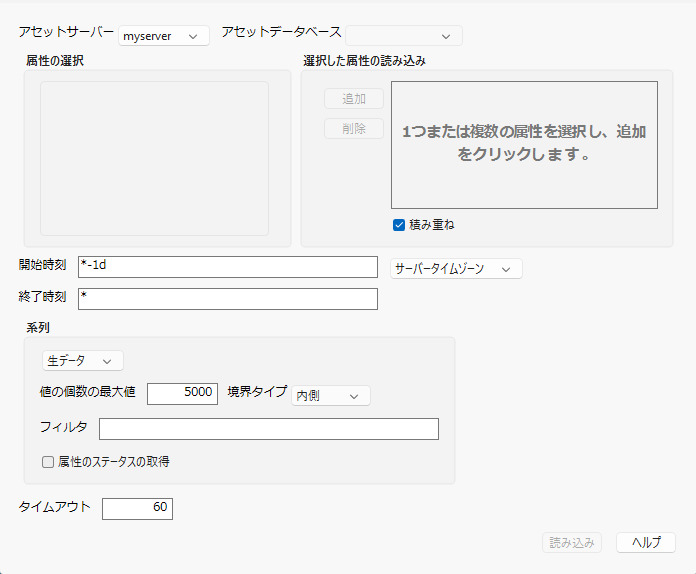This screenshot has height=574, width=696.
Task: Click the フィルタ text field
Action: pyautogui.click(x=269, y=429)
